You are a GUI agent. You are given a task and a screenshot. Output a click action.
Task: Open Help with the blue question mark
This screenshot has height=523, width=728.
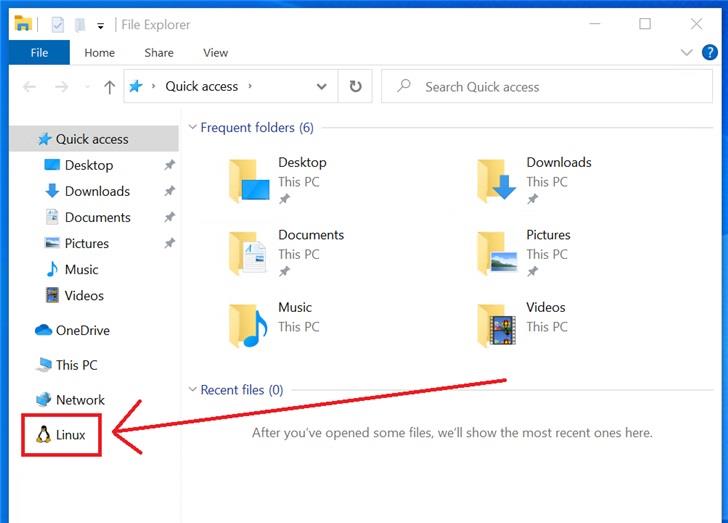(709, 52)
